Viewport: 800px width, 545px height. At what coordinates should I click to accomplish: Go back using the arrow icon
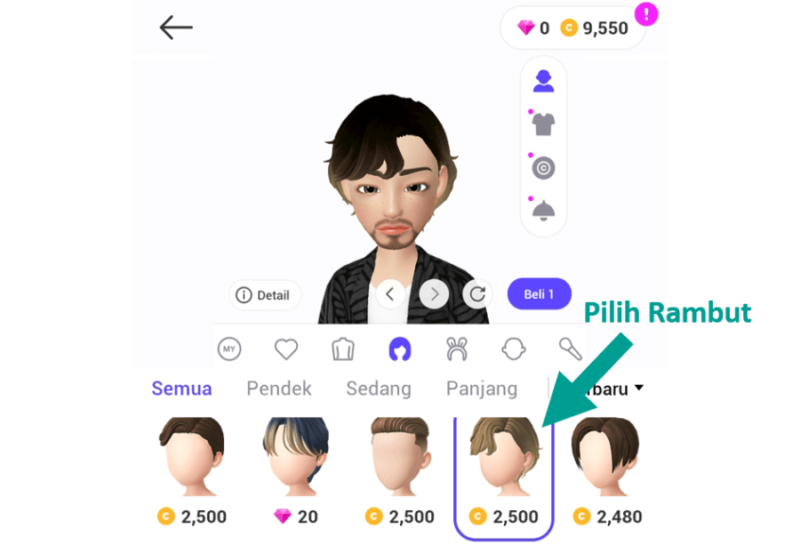pyautogui.click(x=176, y=28)
